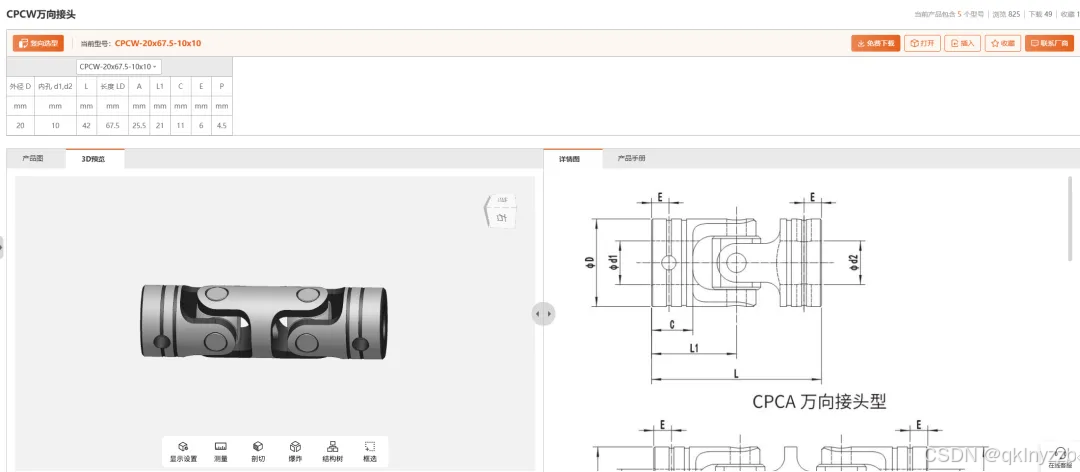Click the left arrow on panel splitter
Screen dimensions: 1080x472
[x=537, y=314]
